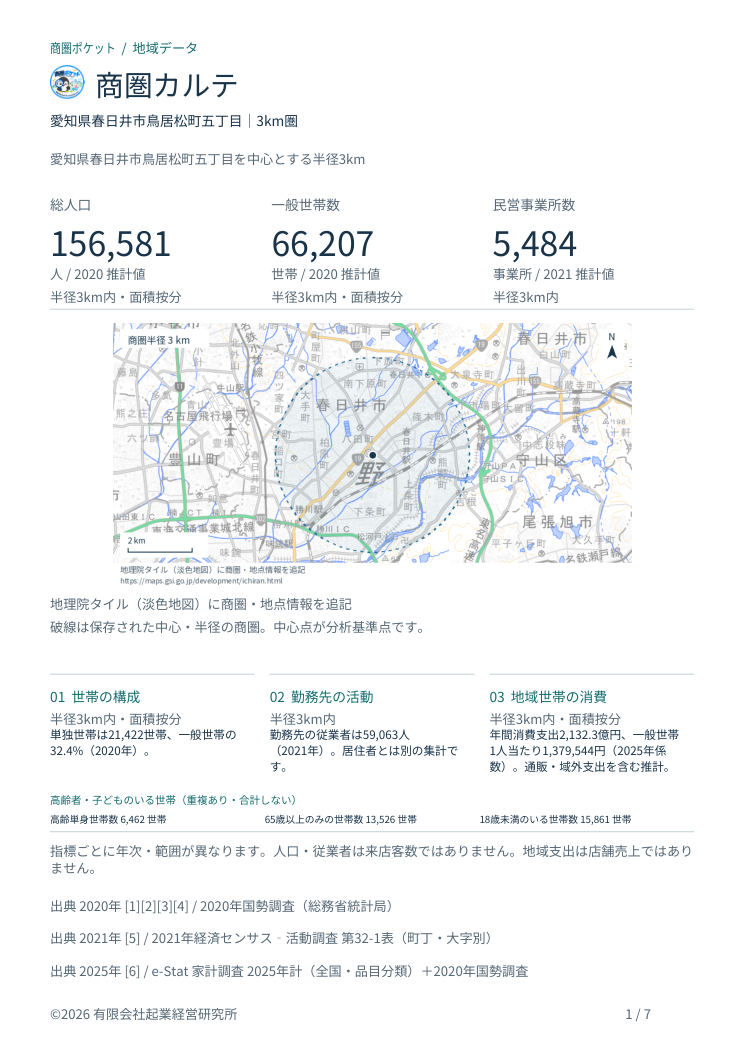Viewport: 745px width, 1053px height.
Task: Click the 出典 2025年 e-Stat 家計調査 source line
Action: [290, 971]
